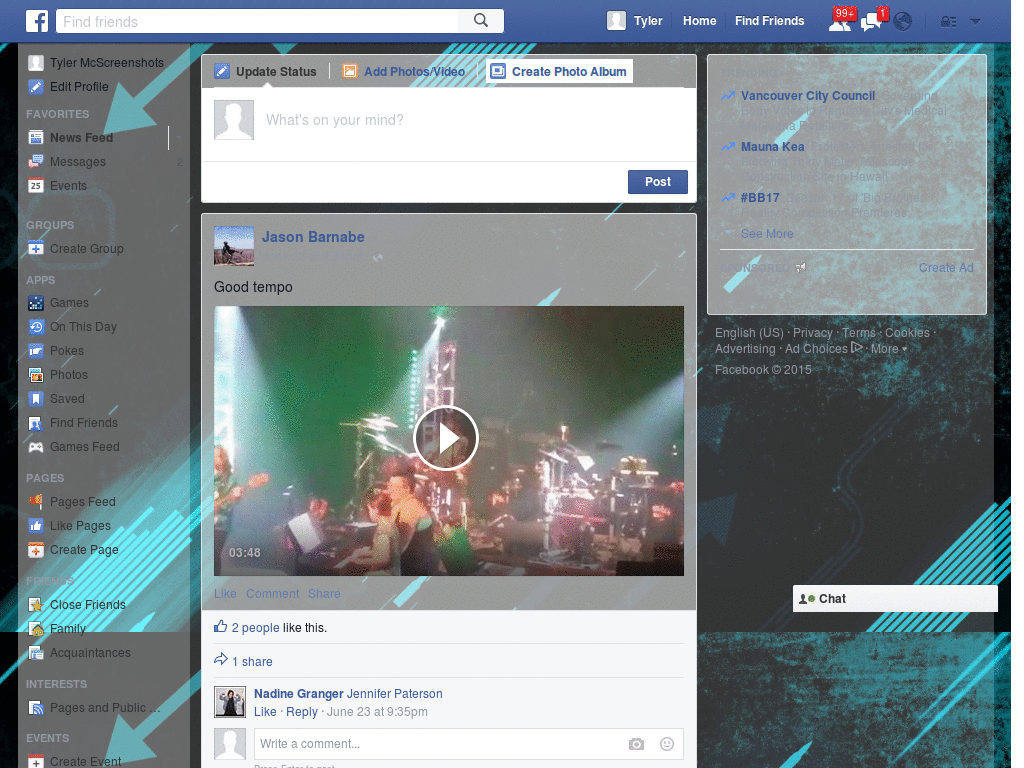Play the Good tempo video
The height and width of the screenshot is (768, 1024).
pyautogui.click(x=447, y=438)
